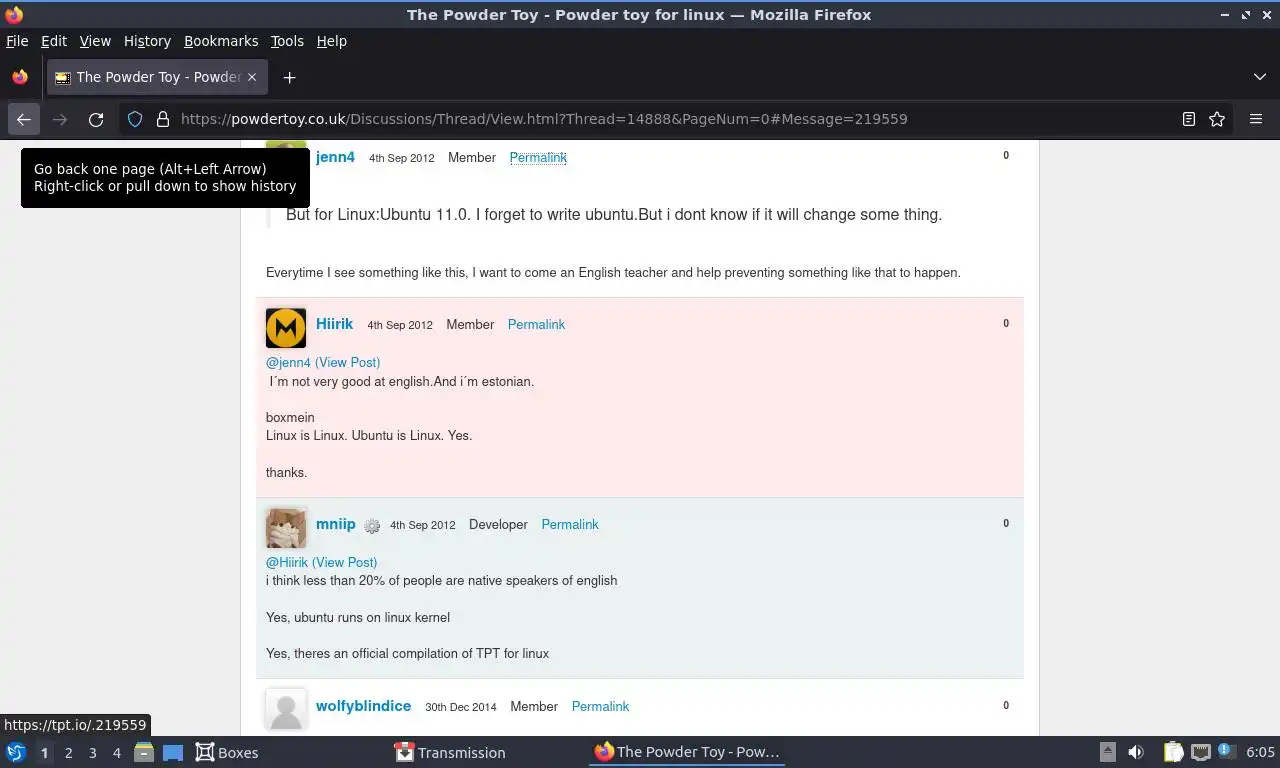Toggle reader view in address bar

click(x=1189, y=119)
